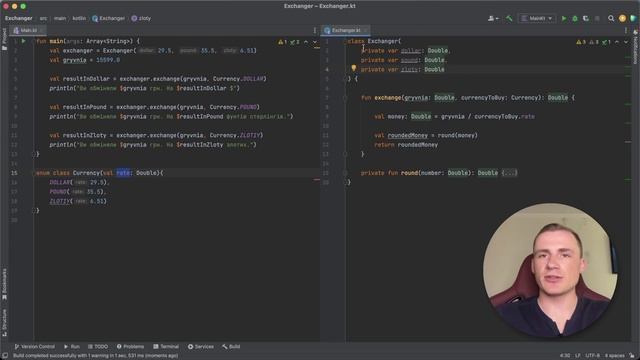Image resolution: width=640 pixels, height=360 pixels.
Task: Run the MainKt configuration with the green play button
Action: coord(564,18)
